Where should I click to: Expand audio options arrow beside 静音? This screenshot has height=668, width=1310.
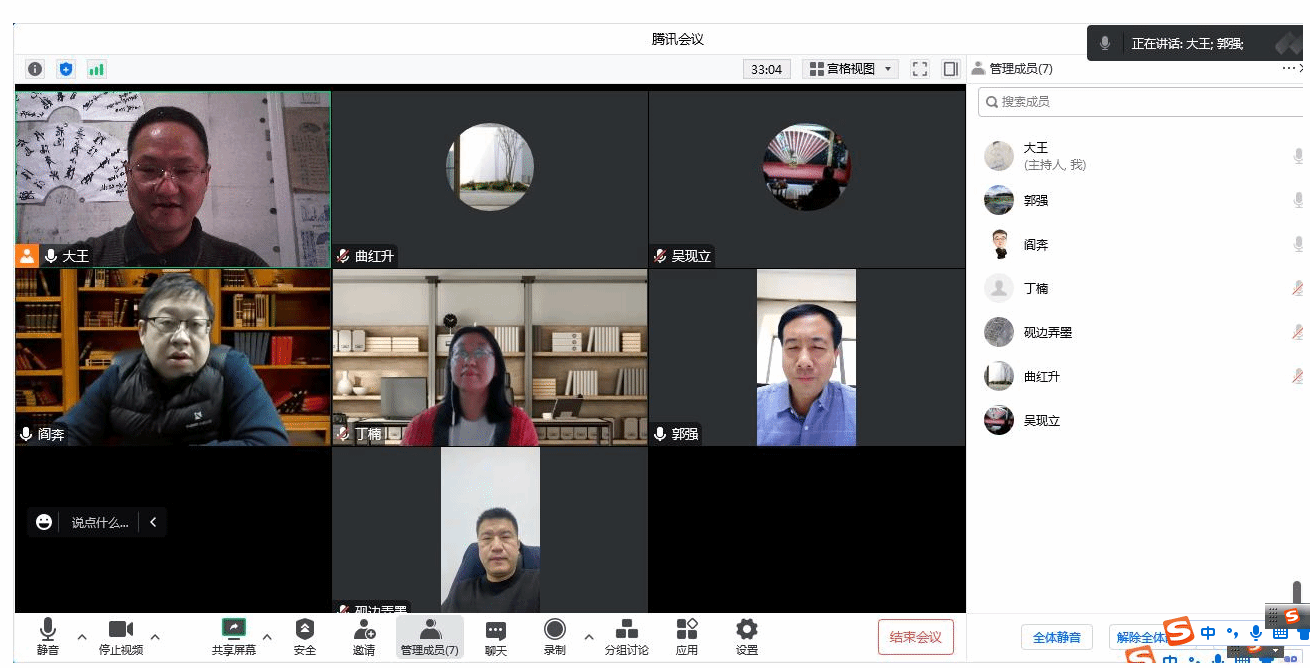pos(82,637)
